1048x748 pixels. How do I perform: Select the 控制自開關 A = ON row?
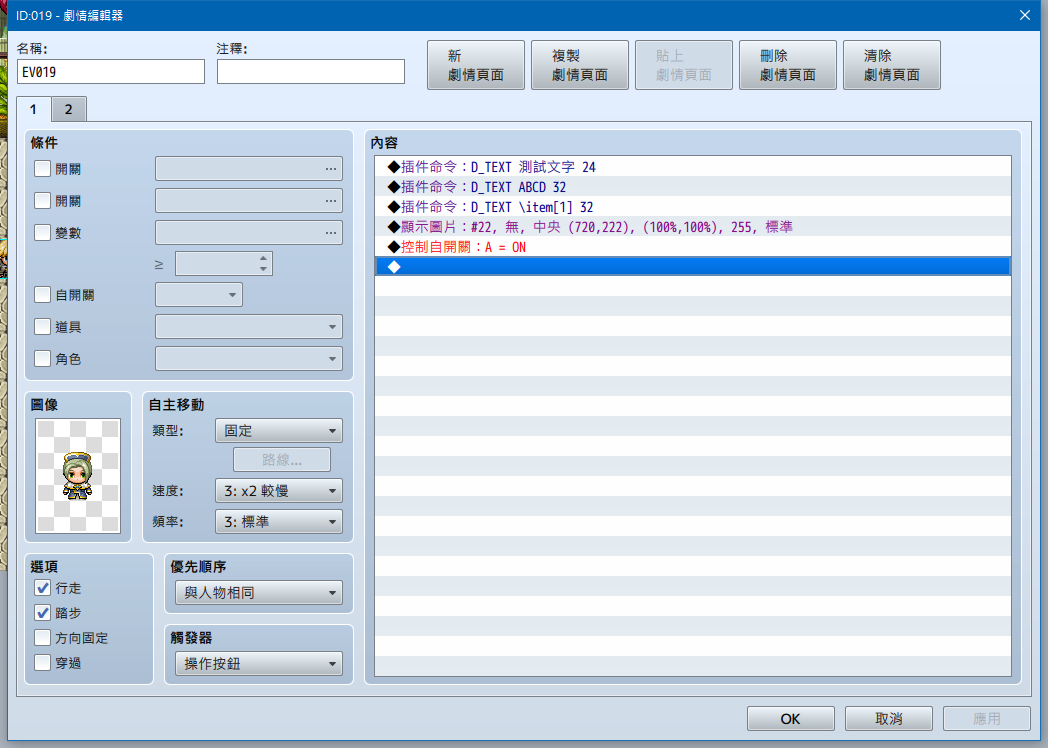[x=692, y=247]
